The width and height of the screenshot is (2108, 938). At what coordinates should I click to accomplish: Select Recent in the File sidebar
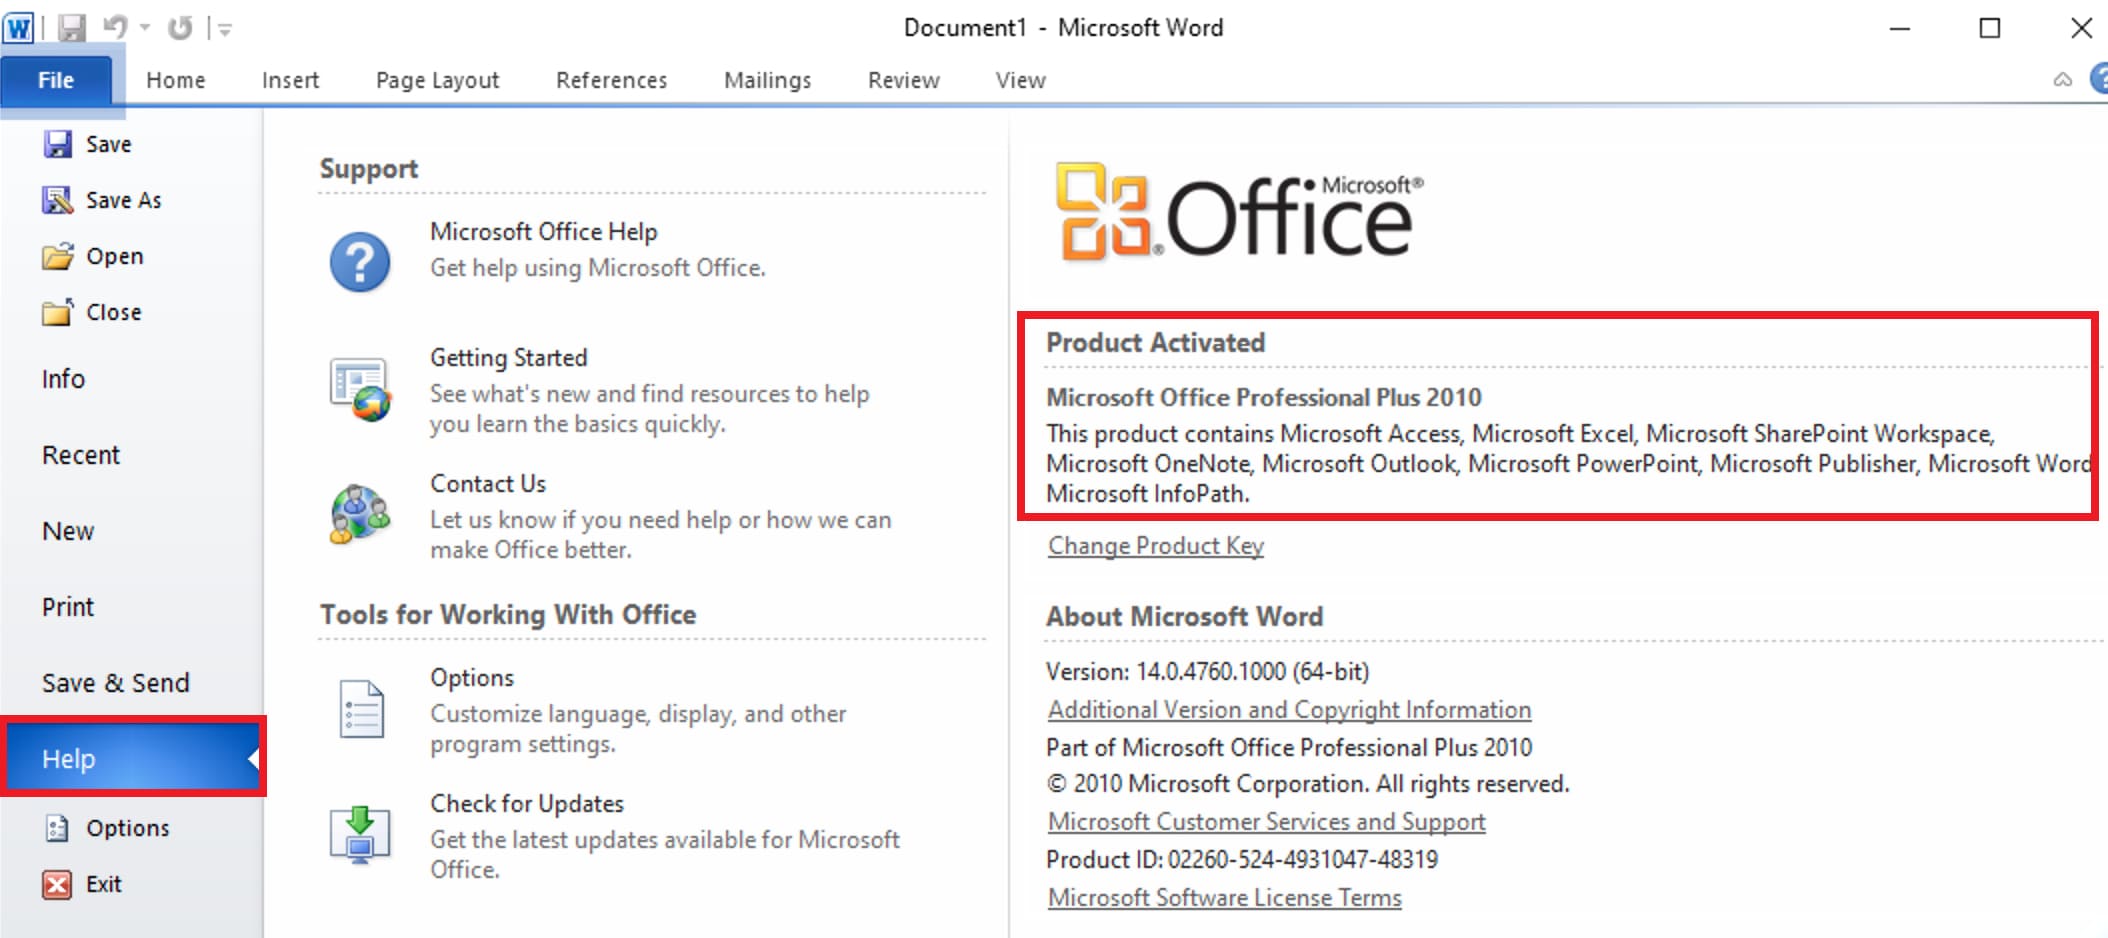[x=81, y=455]
